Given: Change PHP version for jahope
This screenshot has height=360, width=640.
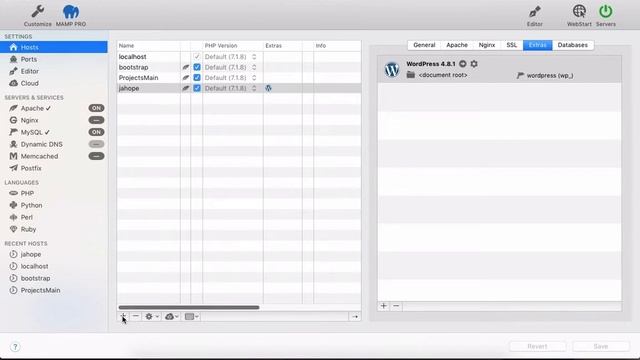Looking at the screenshot, I should tap(231, 88).
